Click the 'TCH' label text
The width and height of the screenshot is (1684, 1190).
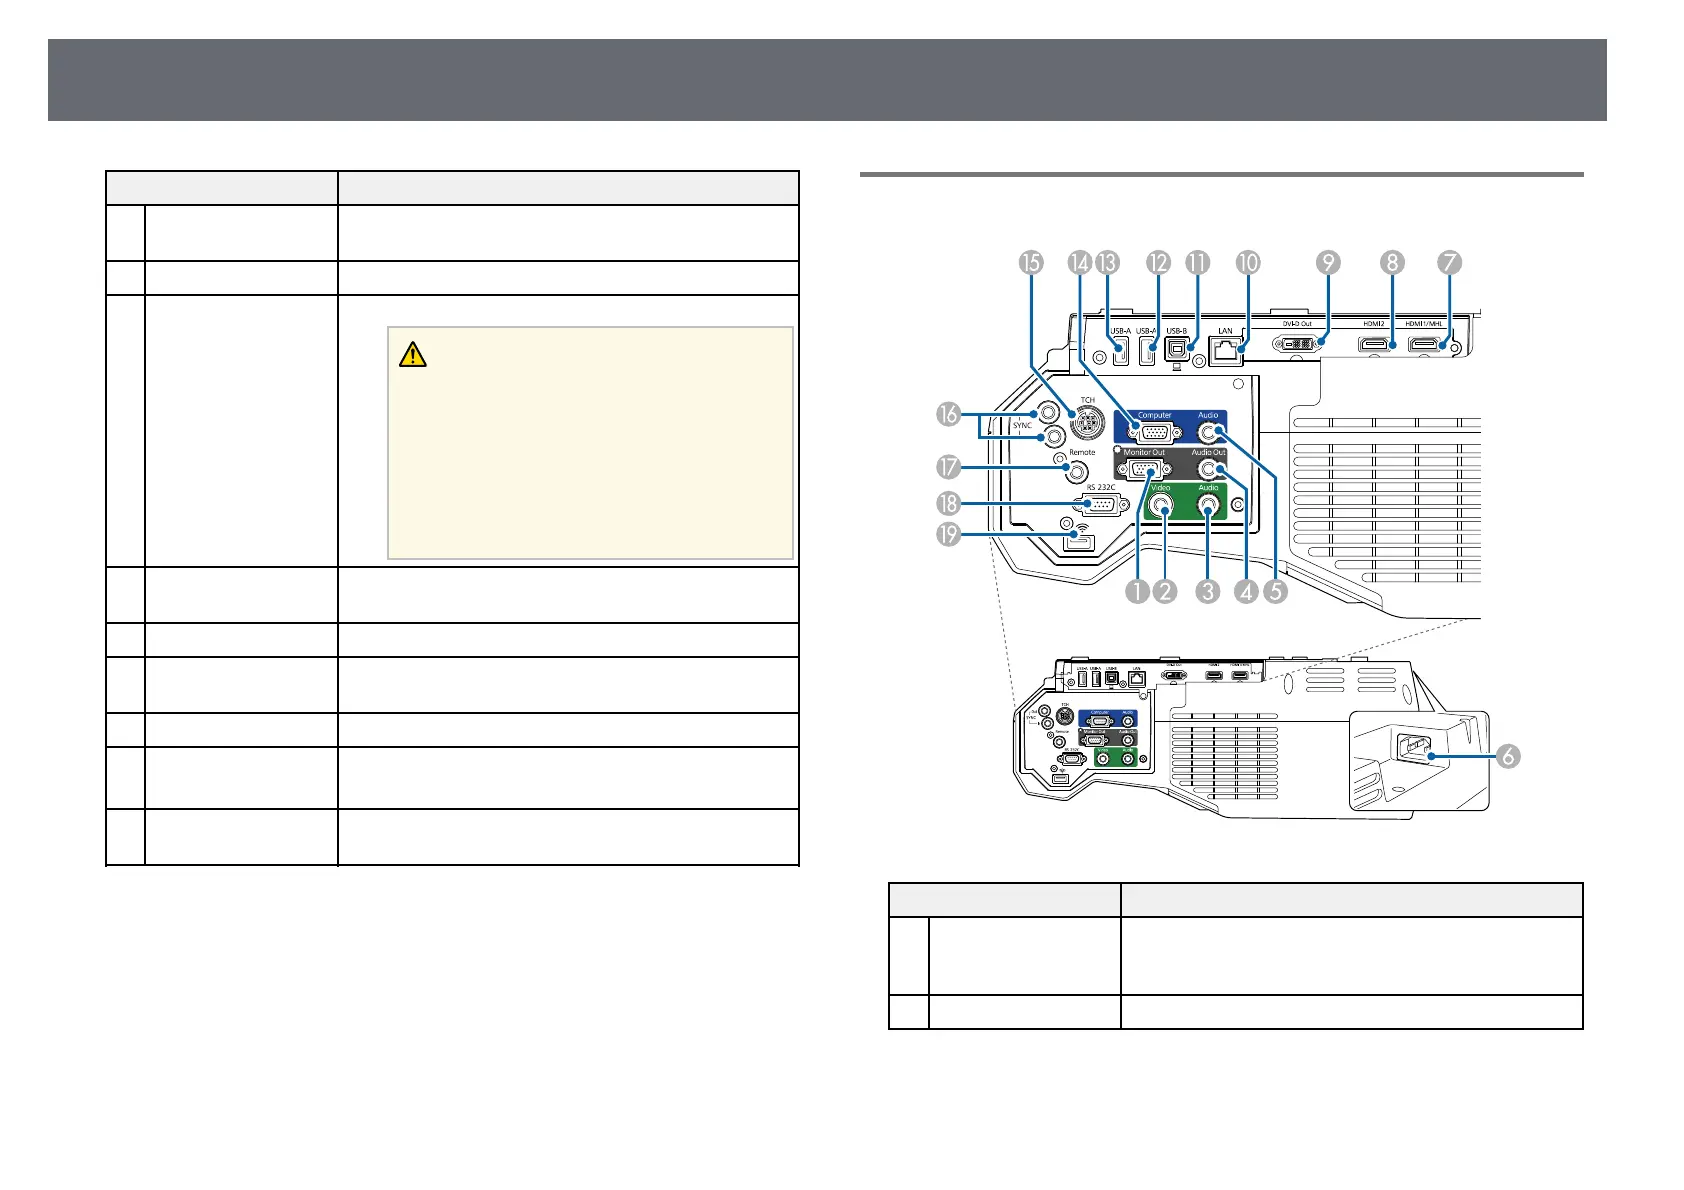click(1087, 400)
